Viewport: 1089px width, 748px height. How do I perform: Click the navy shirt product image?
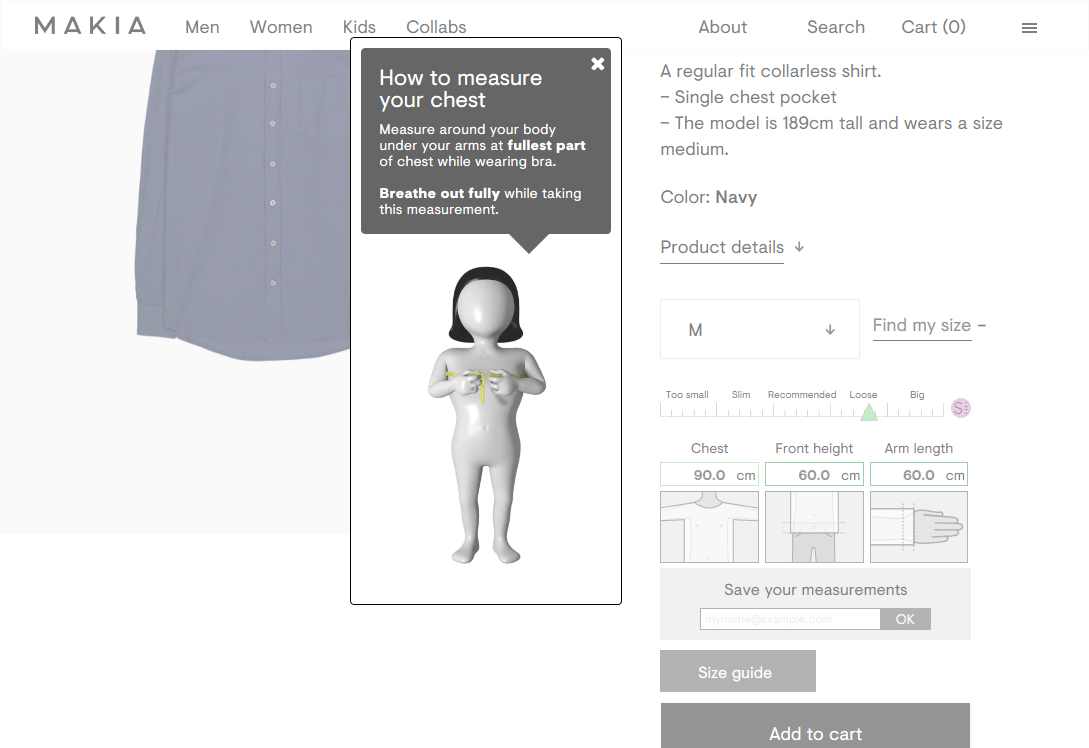click(x=243, y=206)
